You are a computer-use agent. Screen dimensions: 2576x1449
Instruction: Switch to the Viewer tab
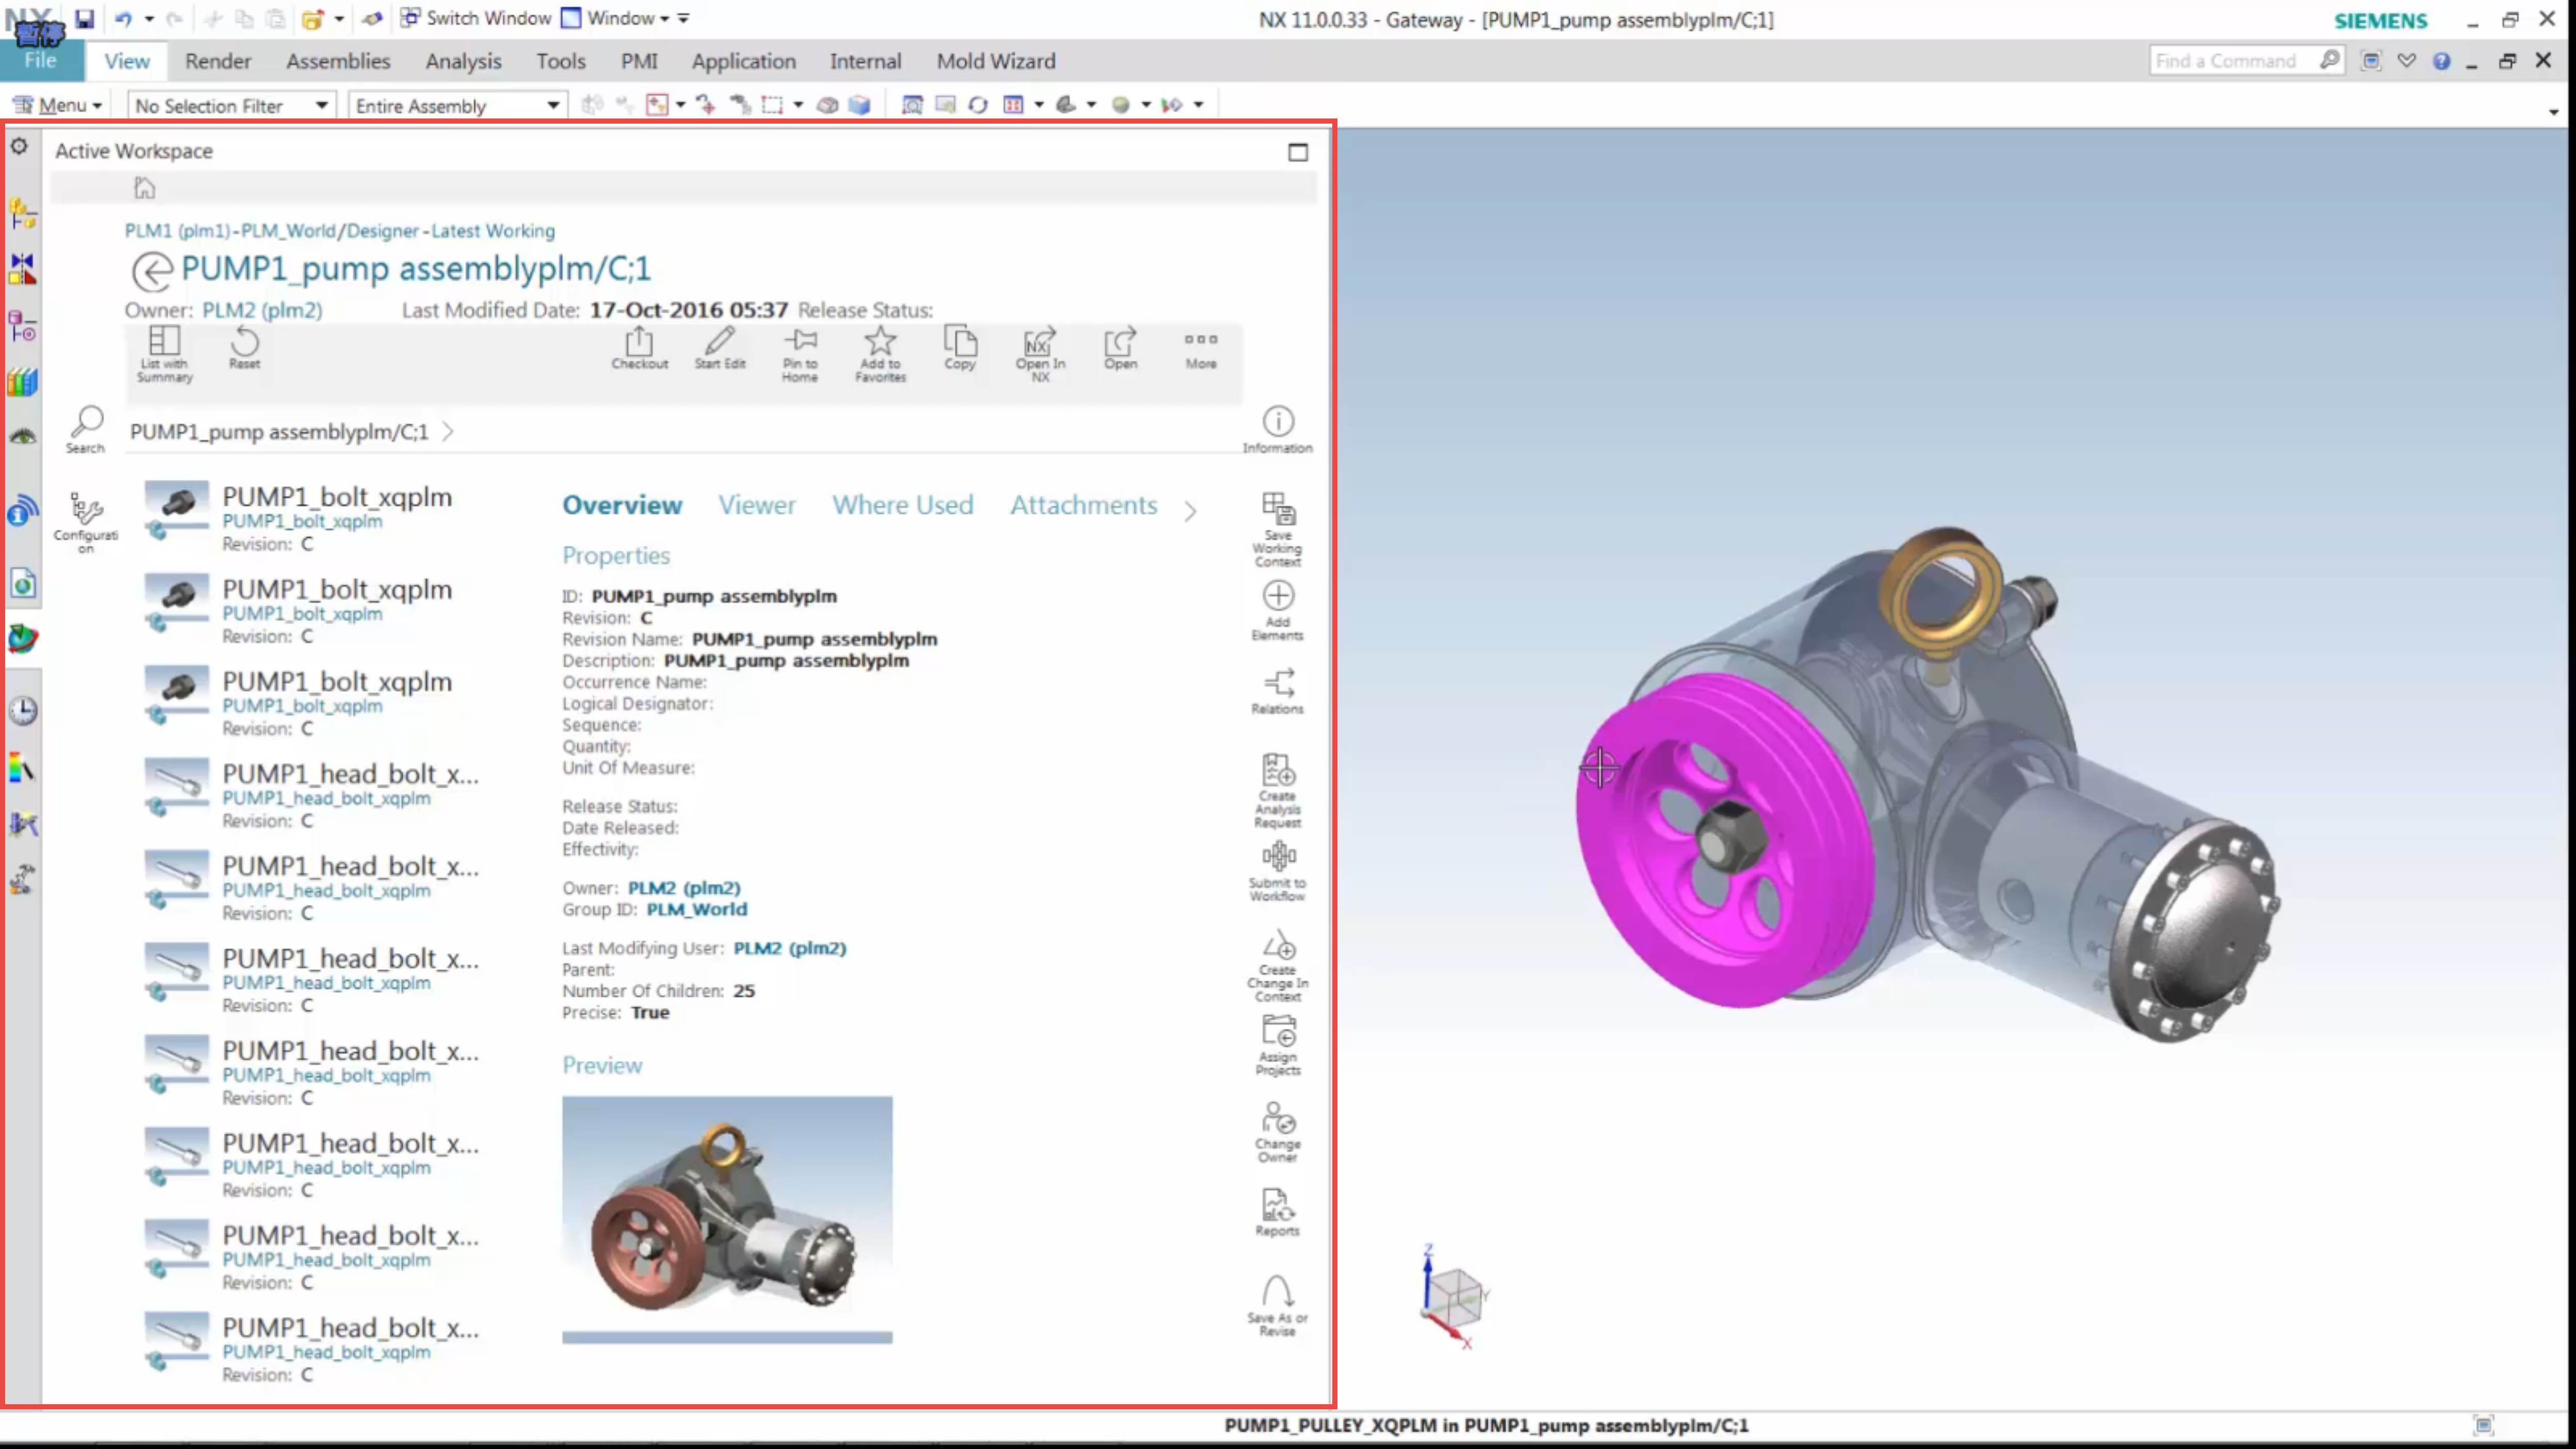click(x=757, y=505)
